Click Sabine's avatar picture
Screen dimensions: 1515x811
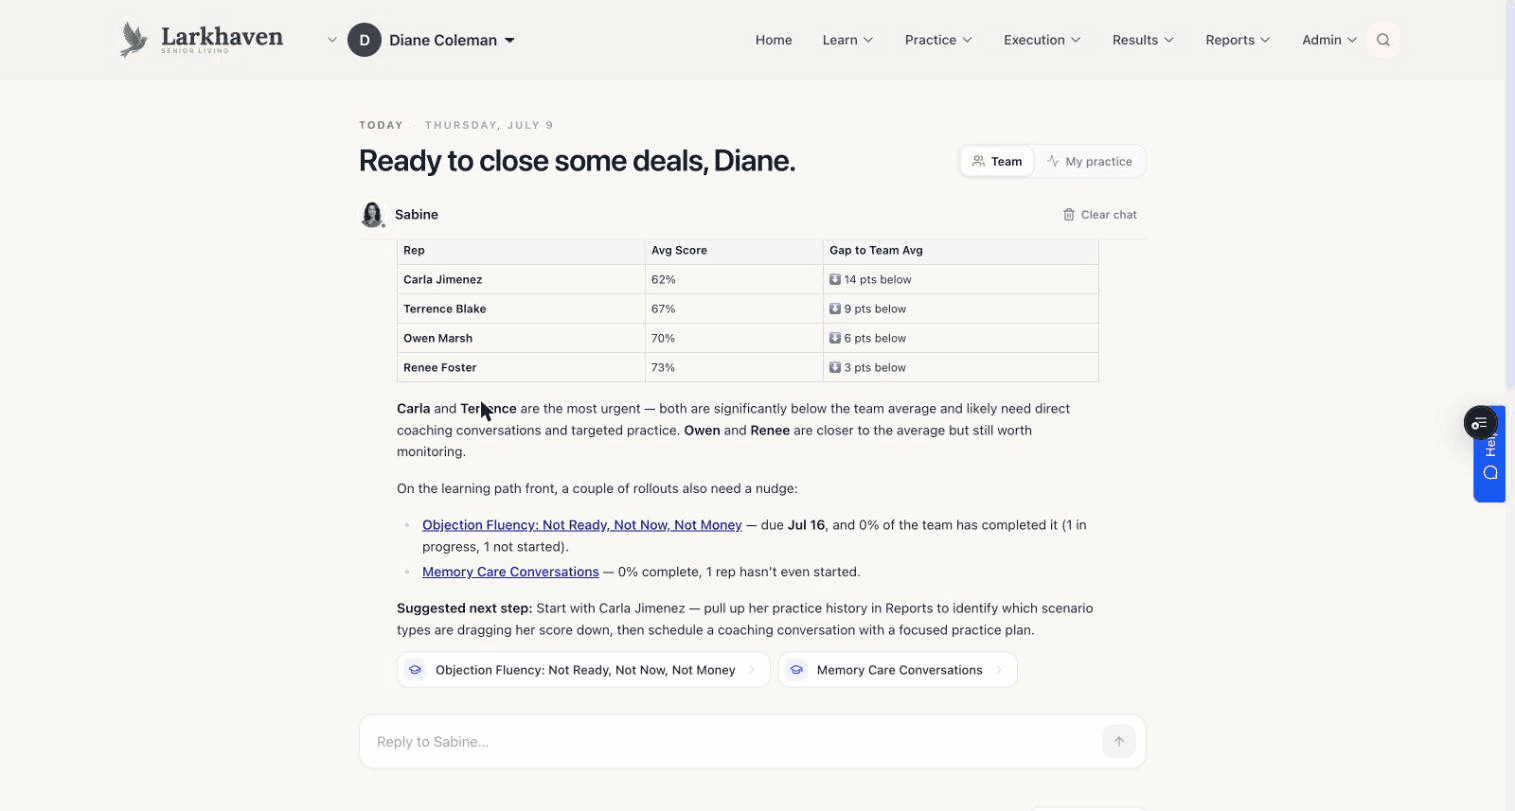tap(372, 214)
